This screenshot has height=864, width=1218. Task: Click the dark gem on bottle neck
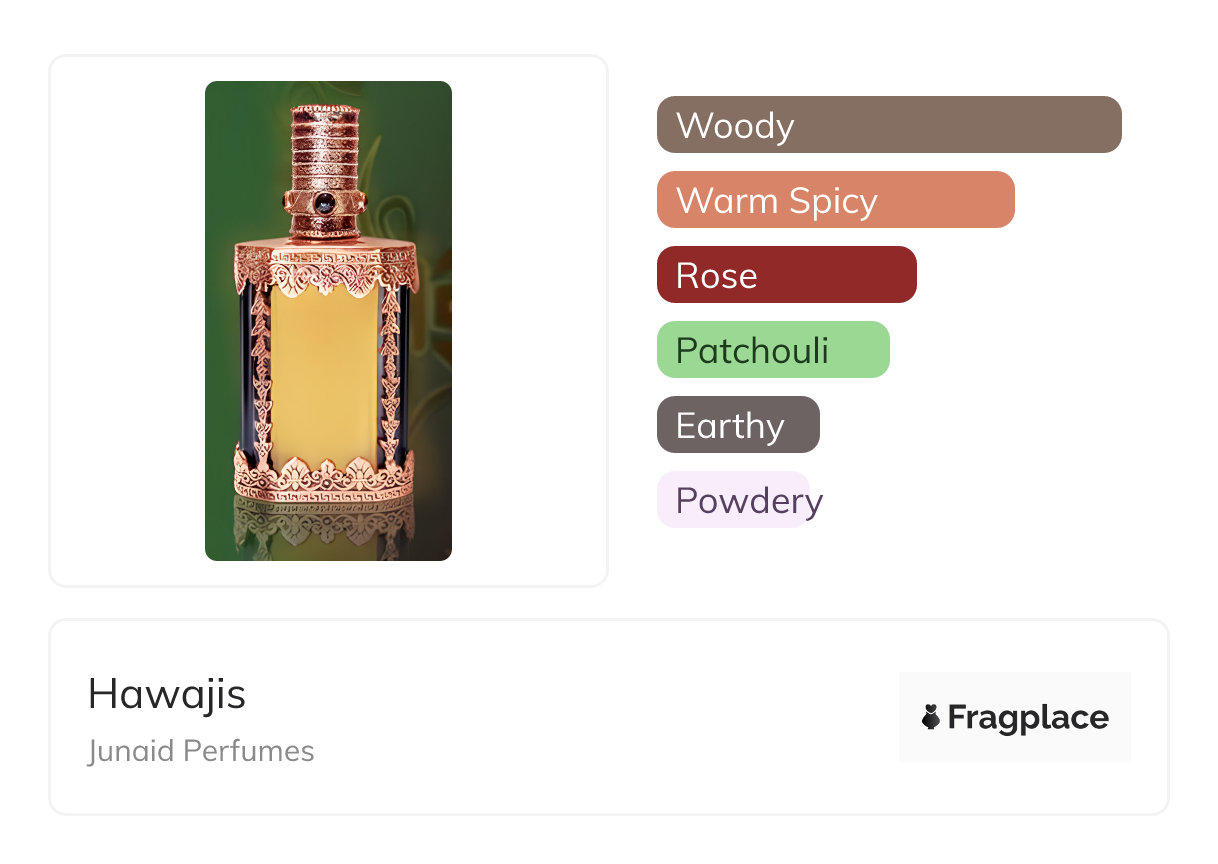(324, 202)
